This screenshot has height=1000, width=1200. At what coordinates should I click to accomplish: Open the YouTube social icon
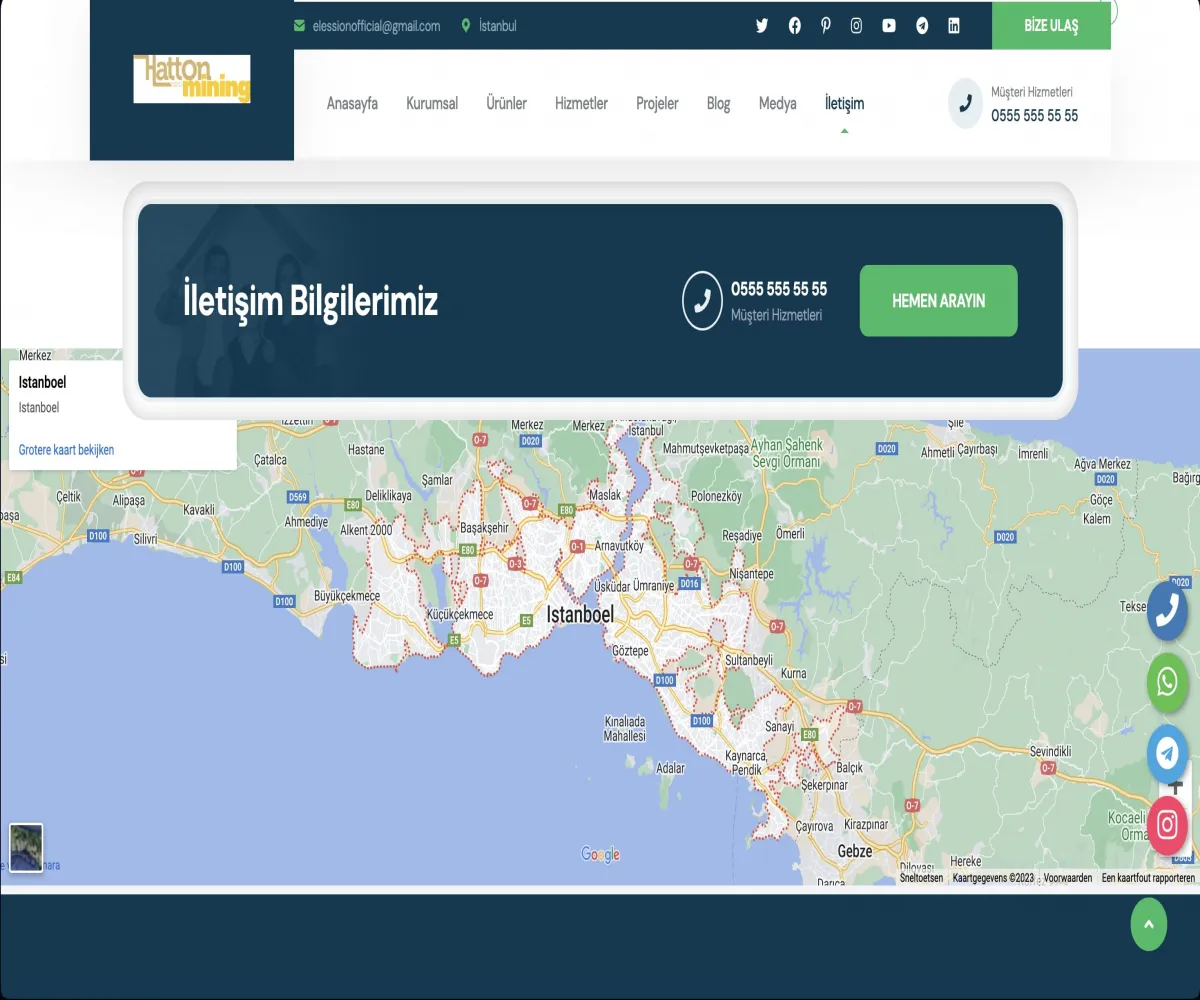tap(889, 26)
